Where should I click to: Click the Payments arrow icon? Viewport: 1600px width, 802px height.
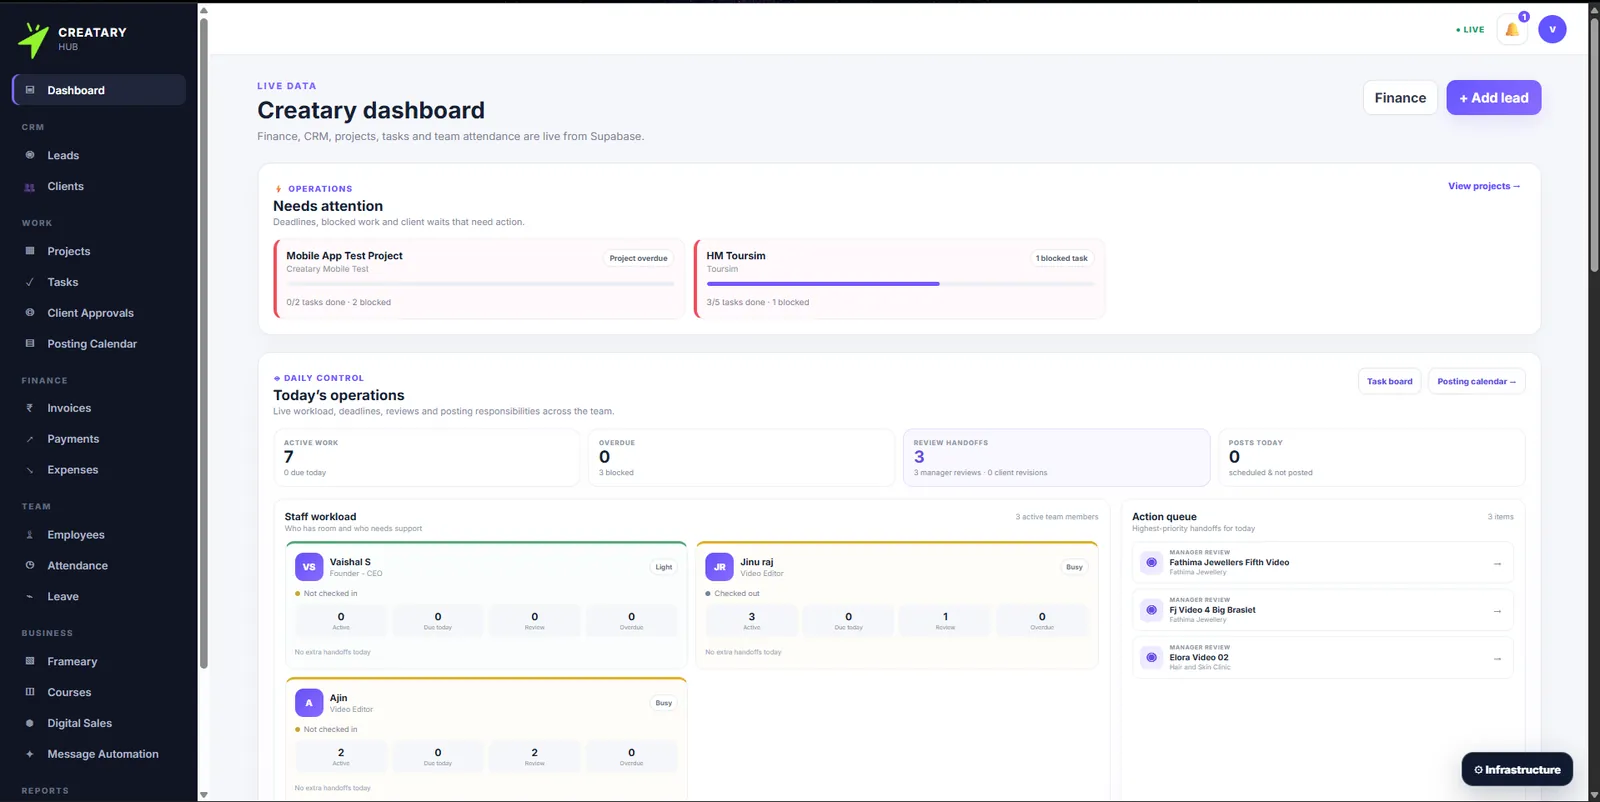pyautogui.click(x=30, y=439)
